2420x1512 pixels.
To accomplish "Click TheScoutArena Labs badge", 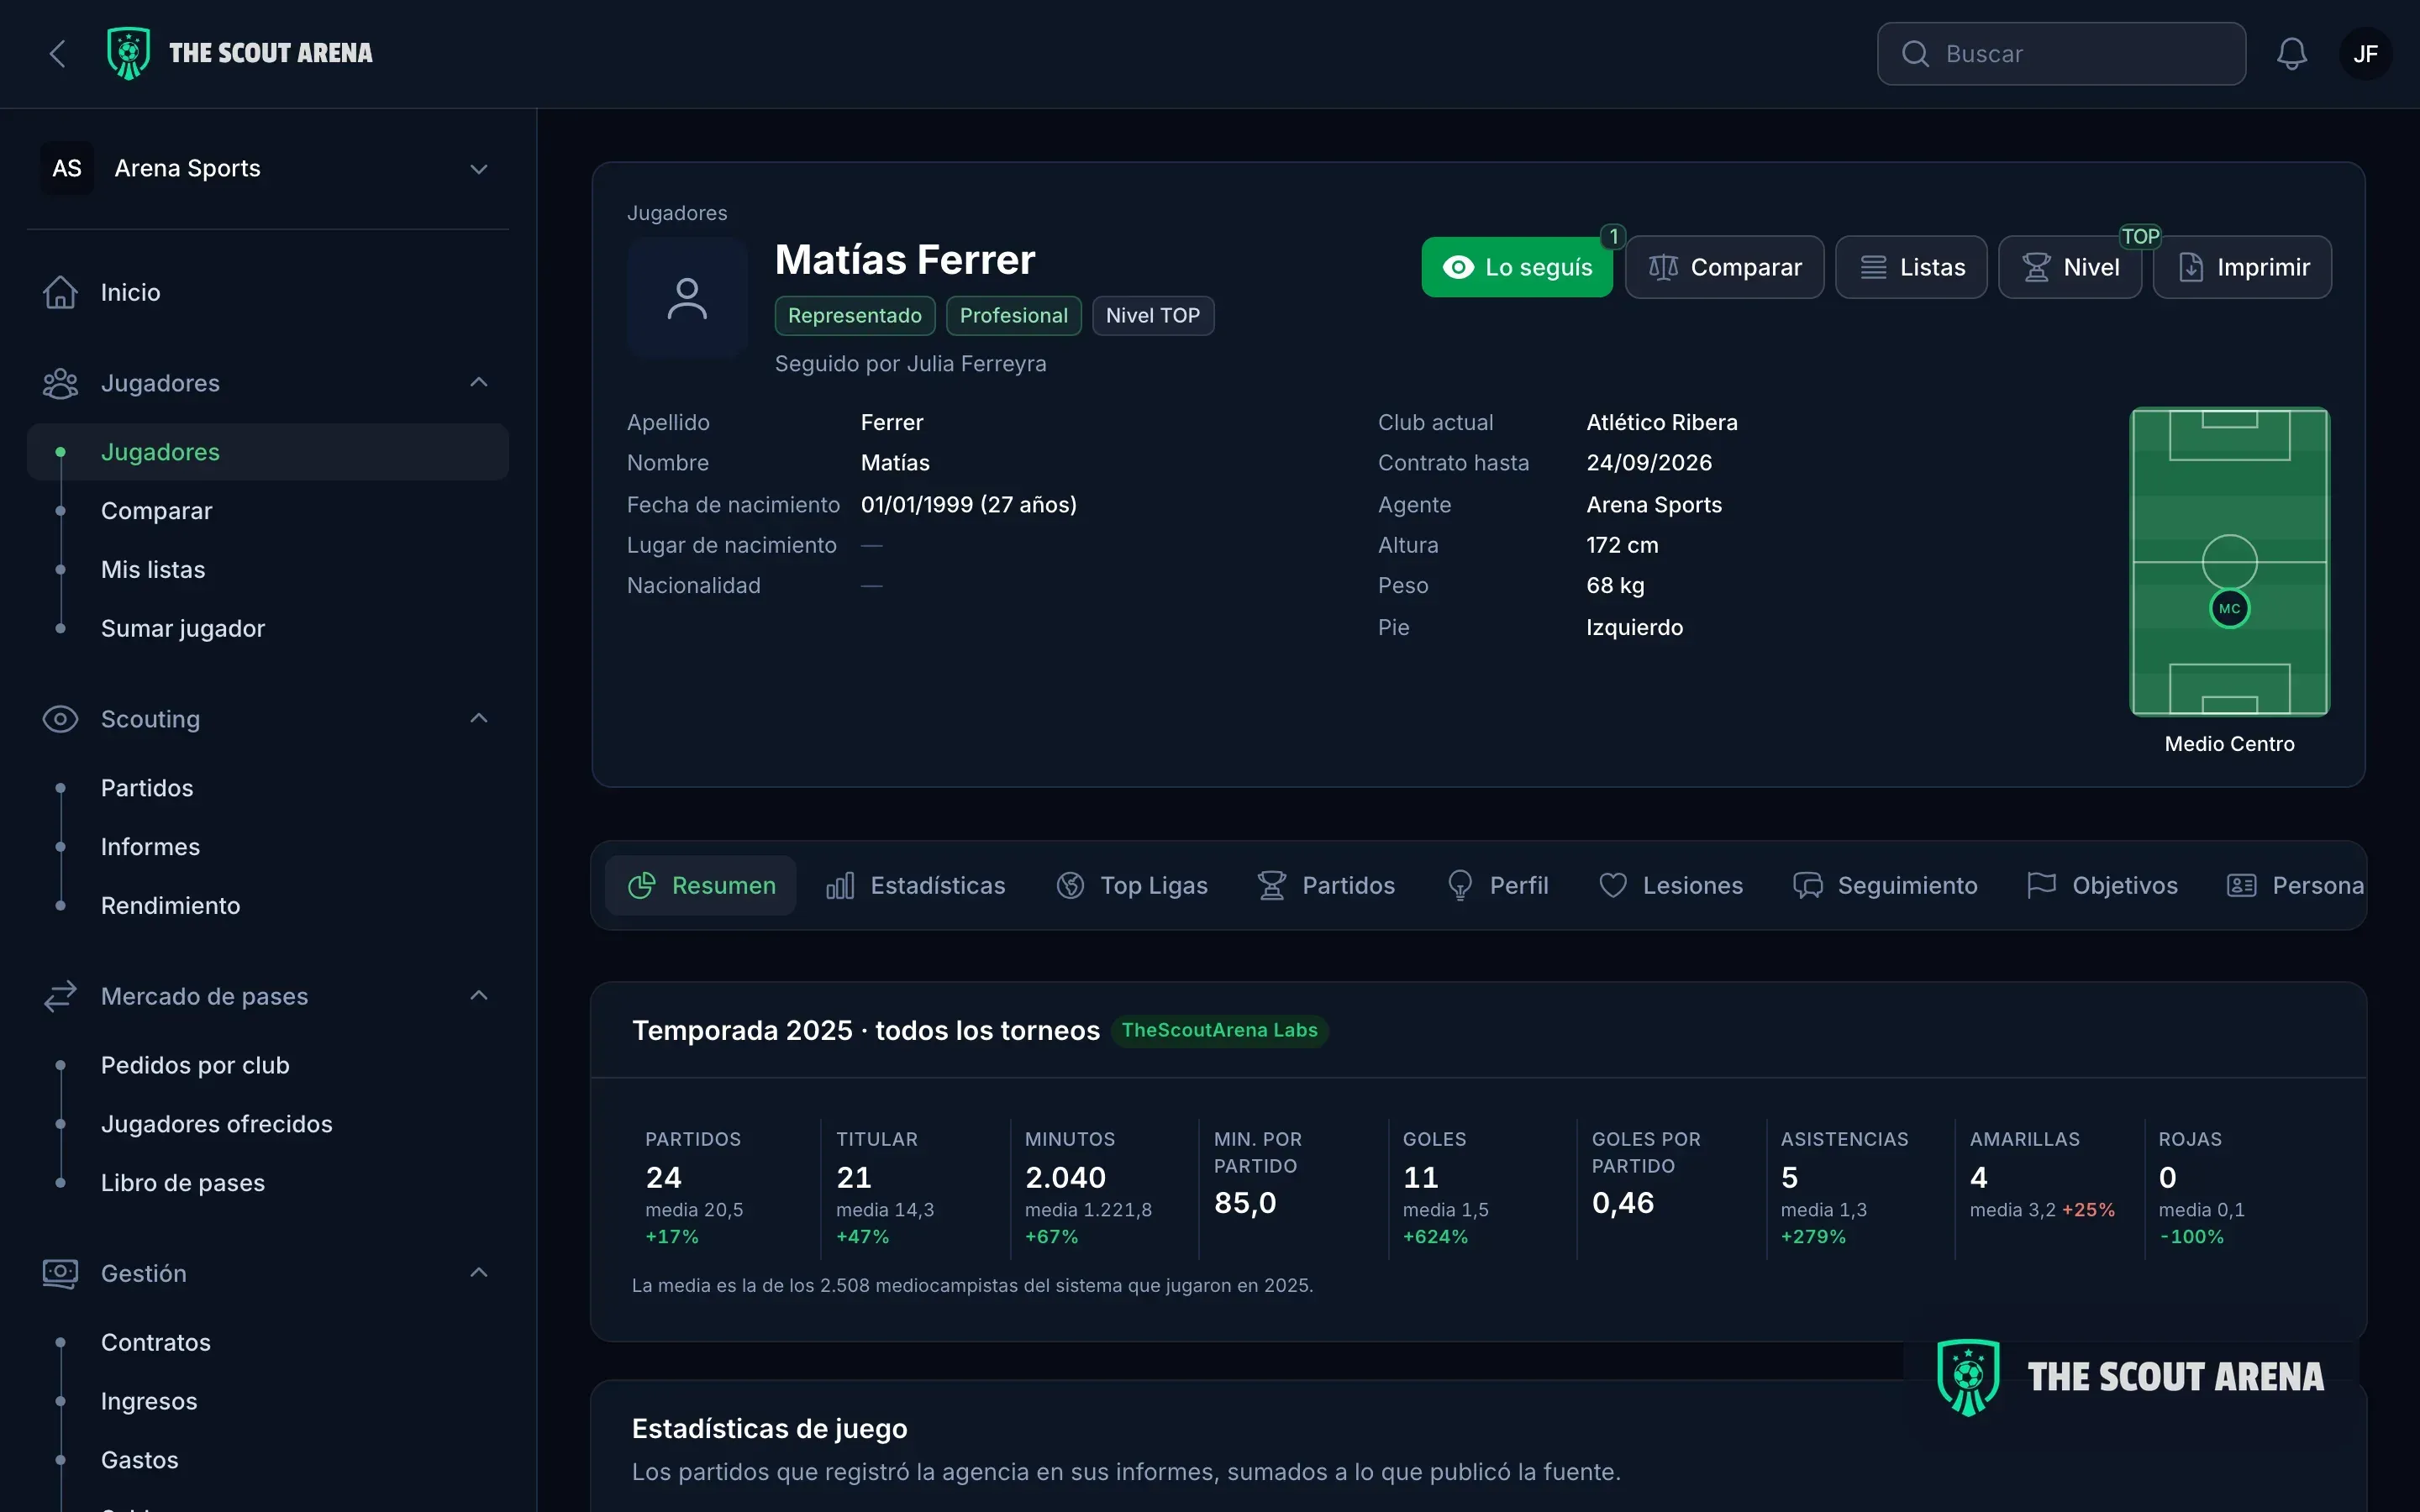I will pyautogui.click(x=1219, y=1030).
